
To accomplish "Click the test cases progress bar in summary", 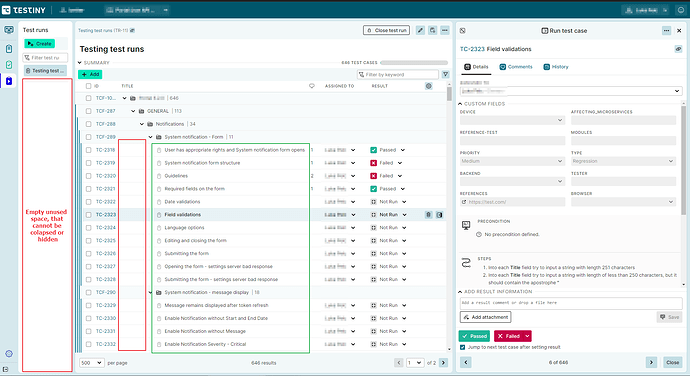I will 414,63.
